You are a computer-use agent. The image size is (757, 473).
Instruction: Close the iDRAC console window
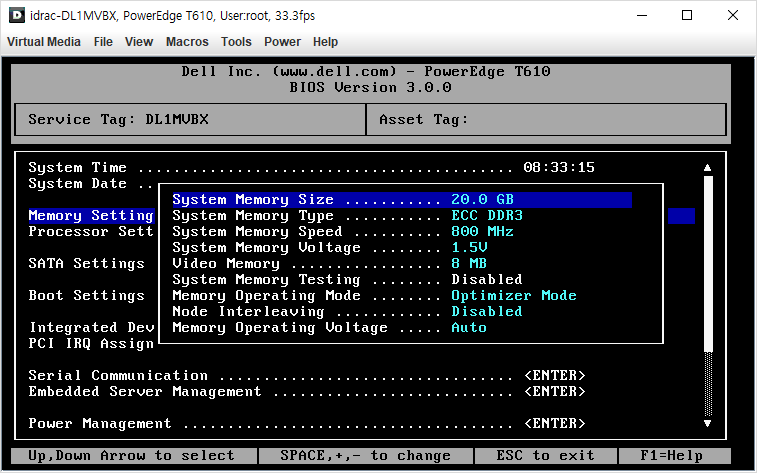coord(732,15)
